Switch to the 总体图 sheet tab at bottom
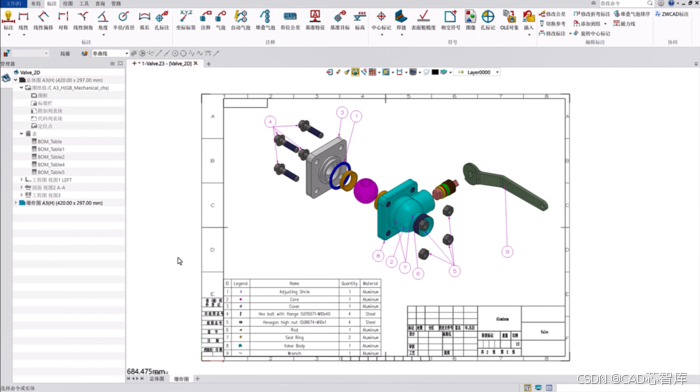Viewport: 700px width, 392px height. tap(157, 379)
